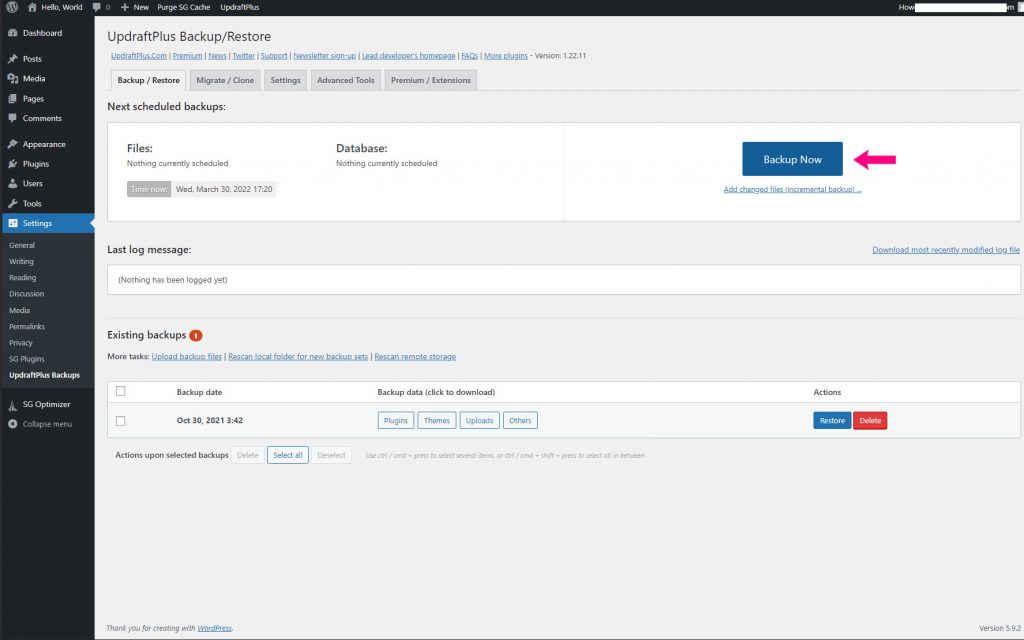Open General settings submenu item

(22, 246)
